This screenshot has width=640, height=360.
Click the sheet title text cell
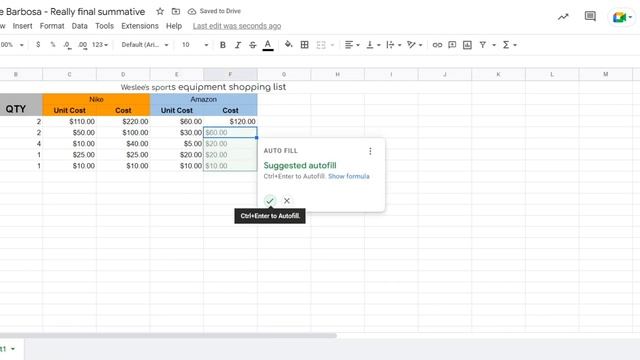click(x=203, y=87)
